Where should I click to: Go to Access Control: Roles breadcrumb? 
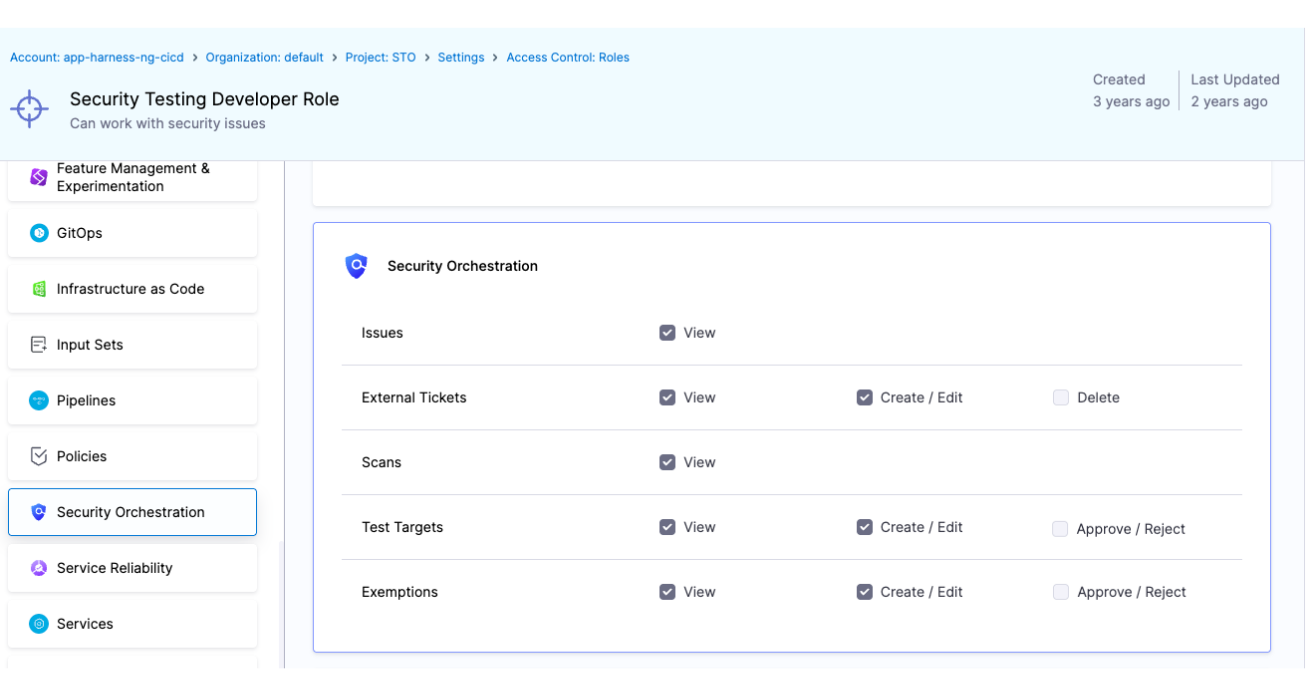click(567, 58)
